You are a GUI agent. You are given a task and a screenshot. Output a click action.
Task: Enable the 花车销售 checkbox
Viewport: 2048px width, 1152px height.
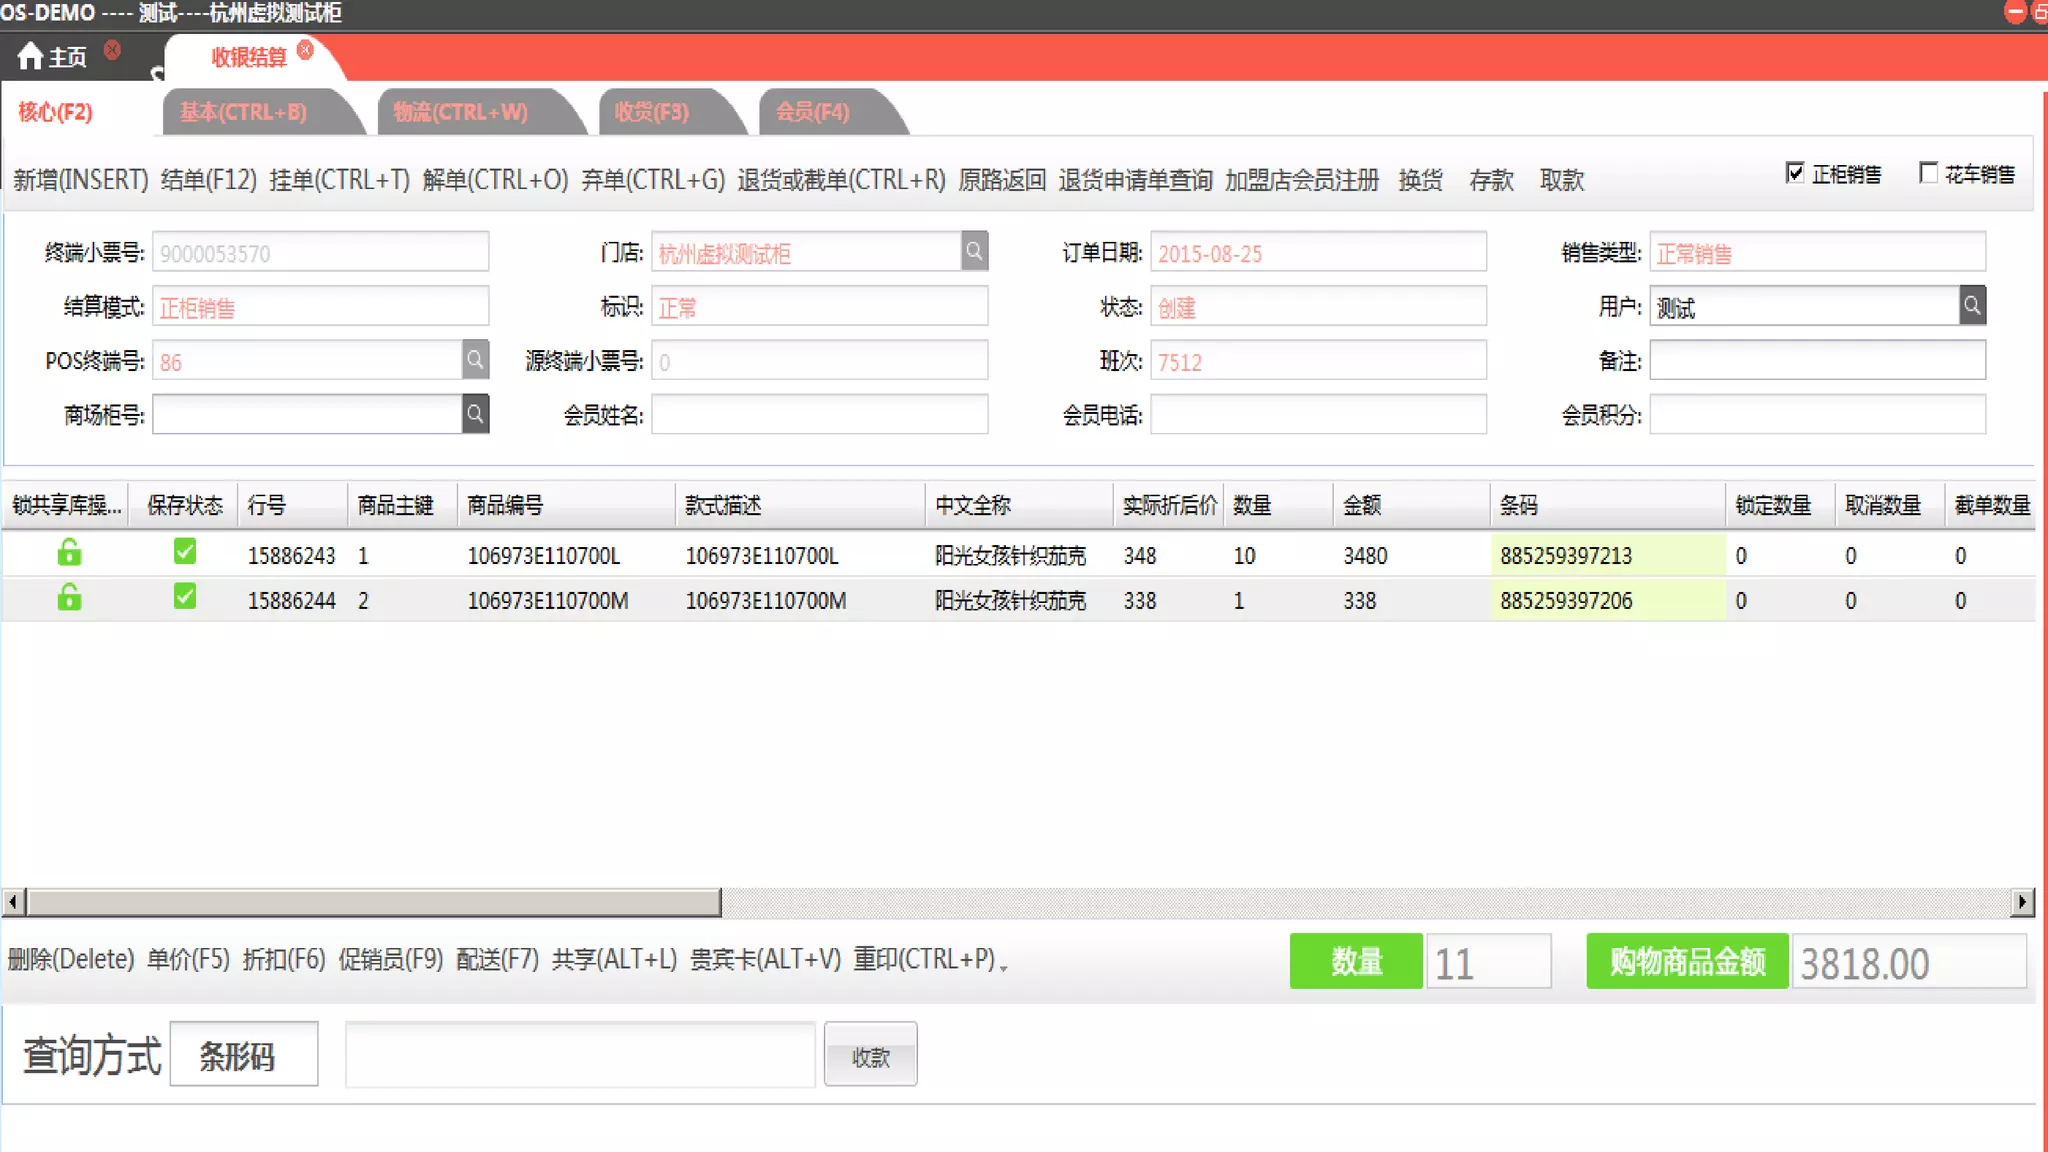pyautogui.click(x=1928, y=173)
